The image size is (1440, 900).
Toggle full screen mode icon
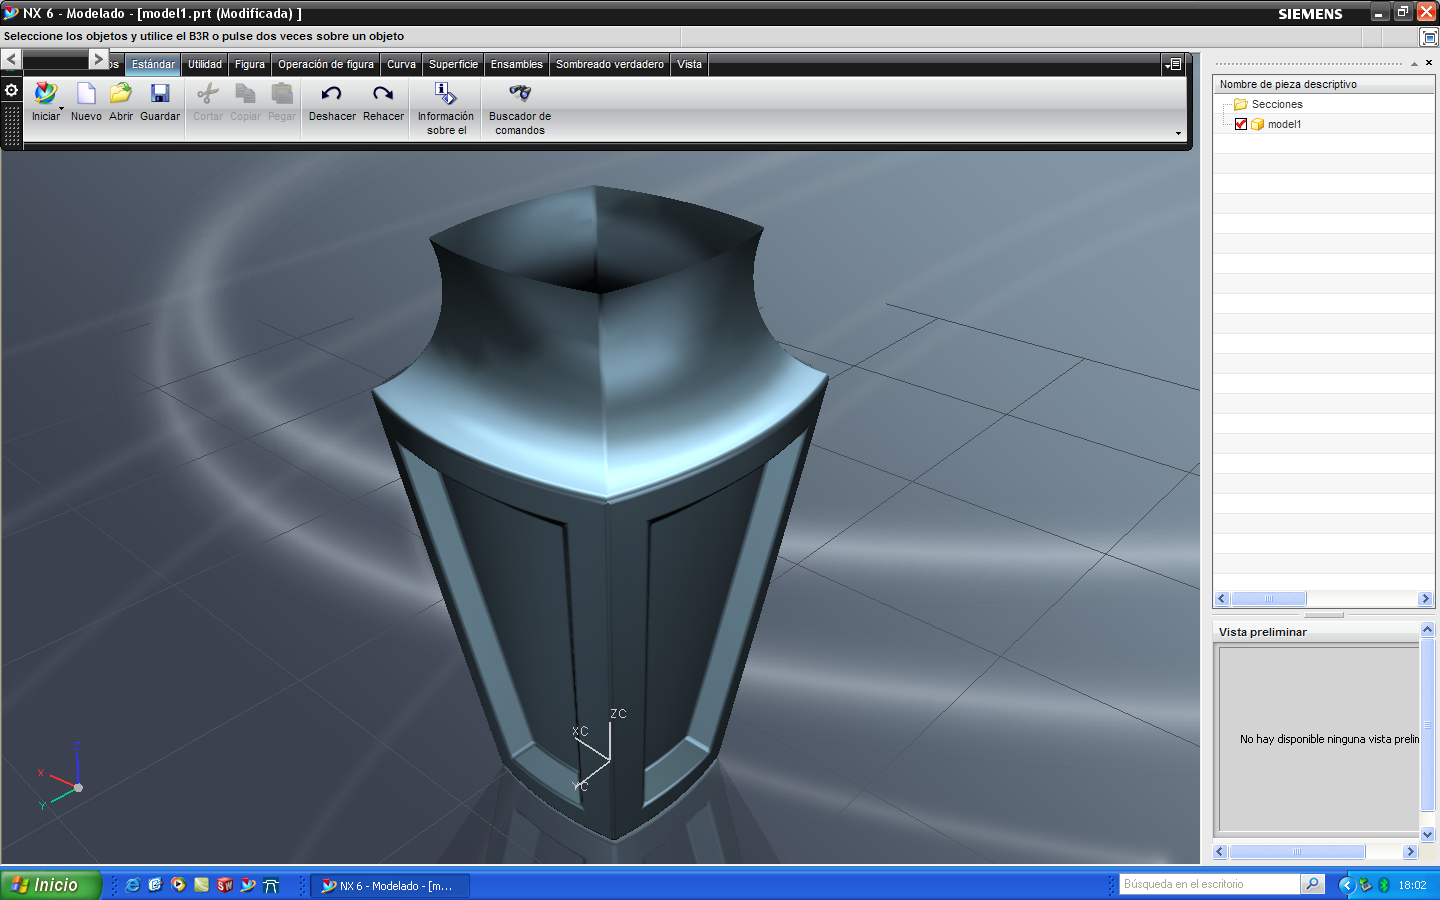[1429, 37]
